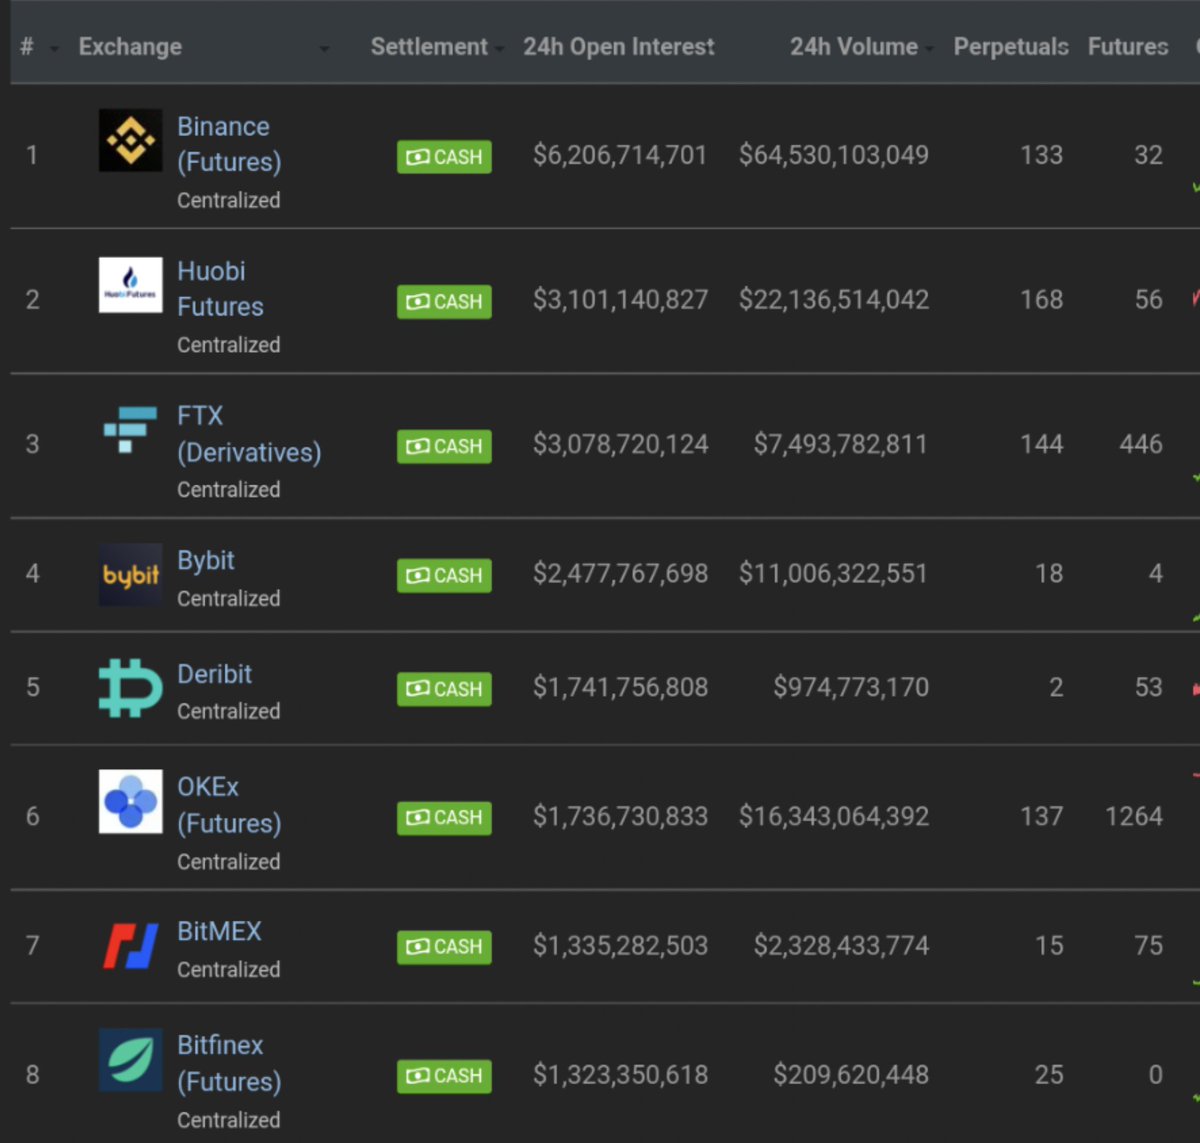Image resolution: width=1200 pixels, height=1143 pixels.
Task: Select BitMEX open interest $1,335,282,503
Action: [620, 945]
